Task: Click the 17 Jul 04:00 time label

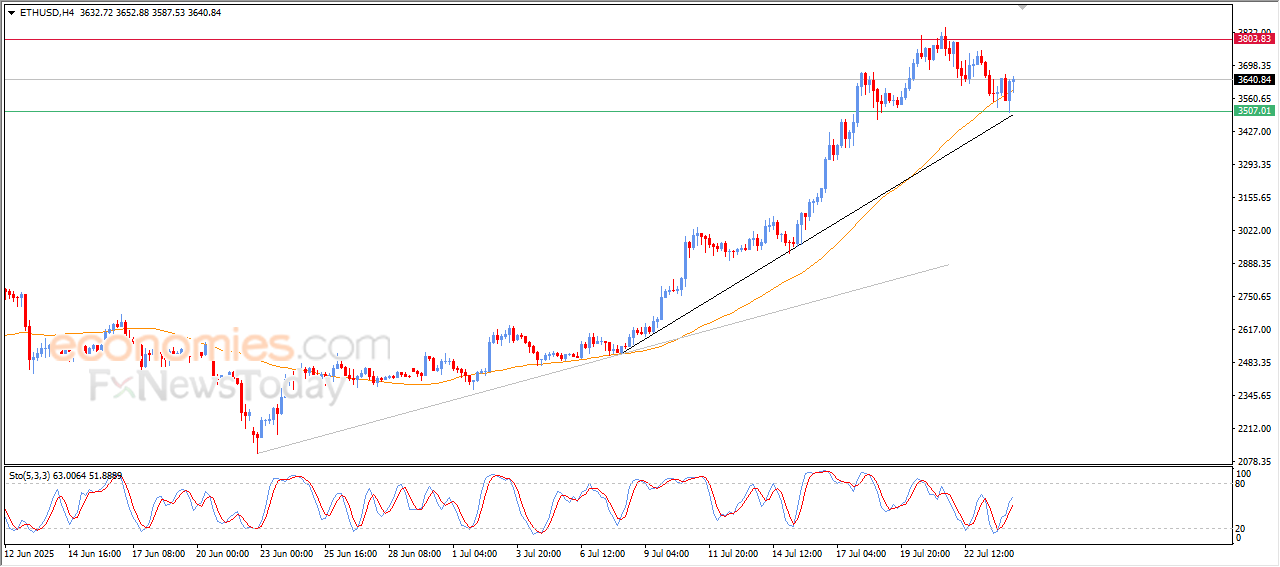Action: pos(862,552)
